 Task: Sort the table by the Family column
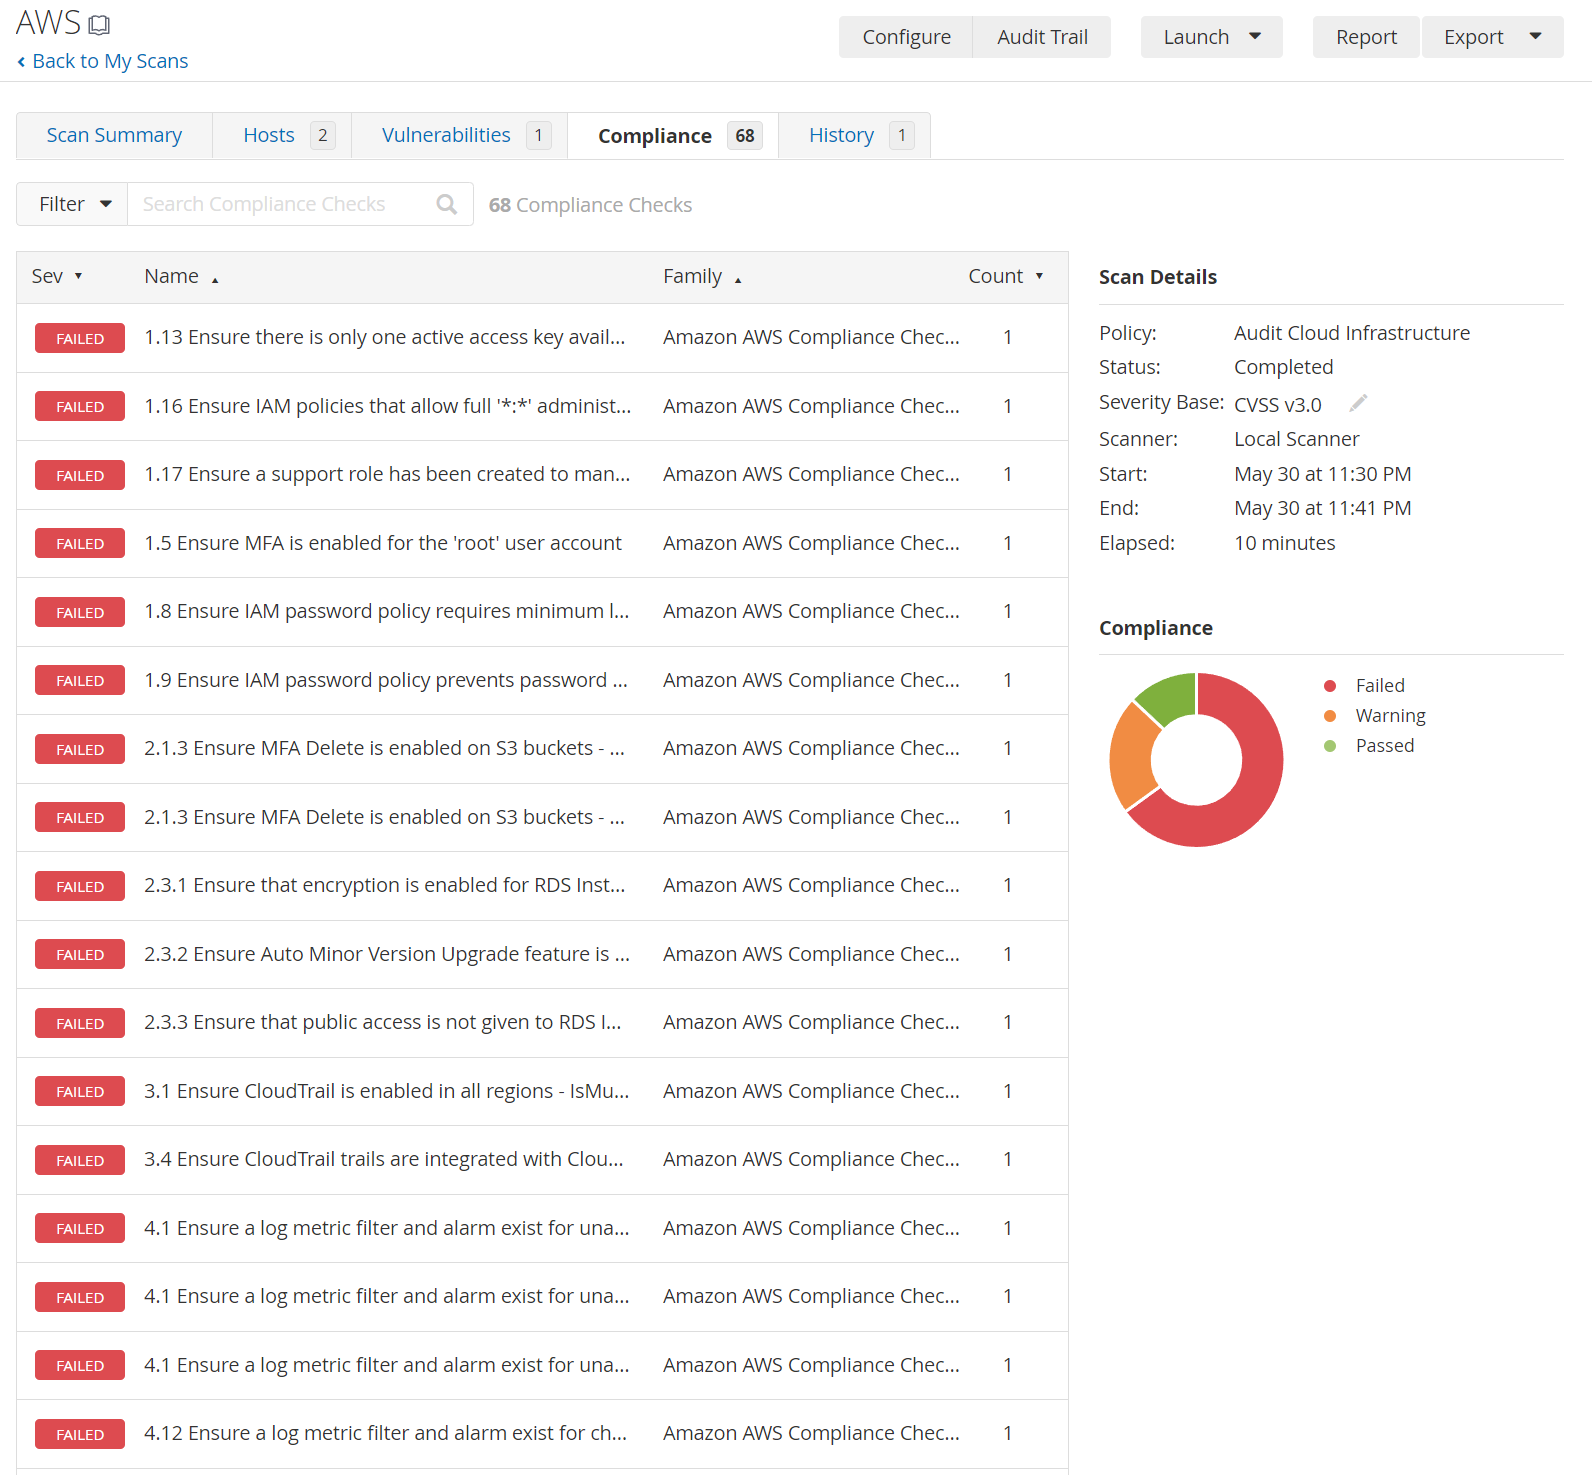click(702, 276)
